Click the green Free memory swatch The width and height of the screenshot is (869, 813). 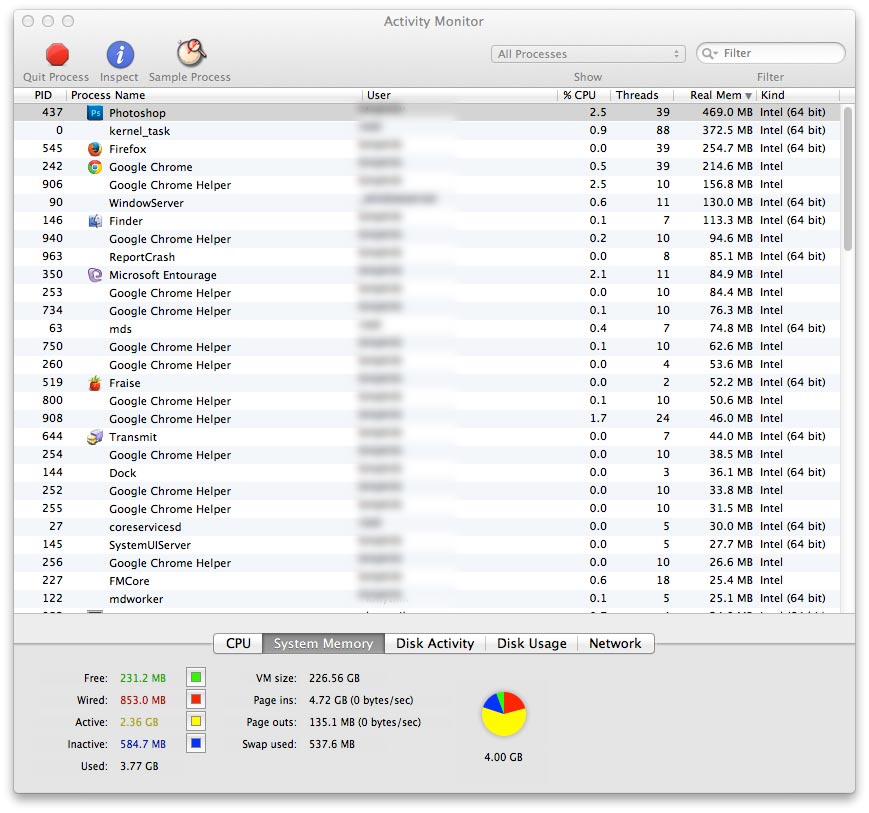(x=196, y=677)
